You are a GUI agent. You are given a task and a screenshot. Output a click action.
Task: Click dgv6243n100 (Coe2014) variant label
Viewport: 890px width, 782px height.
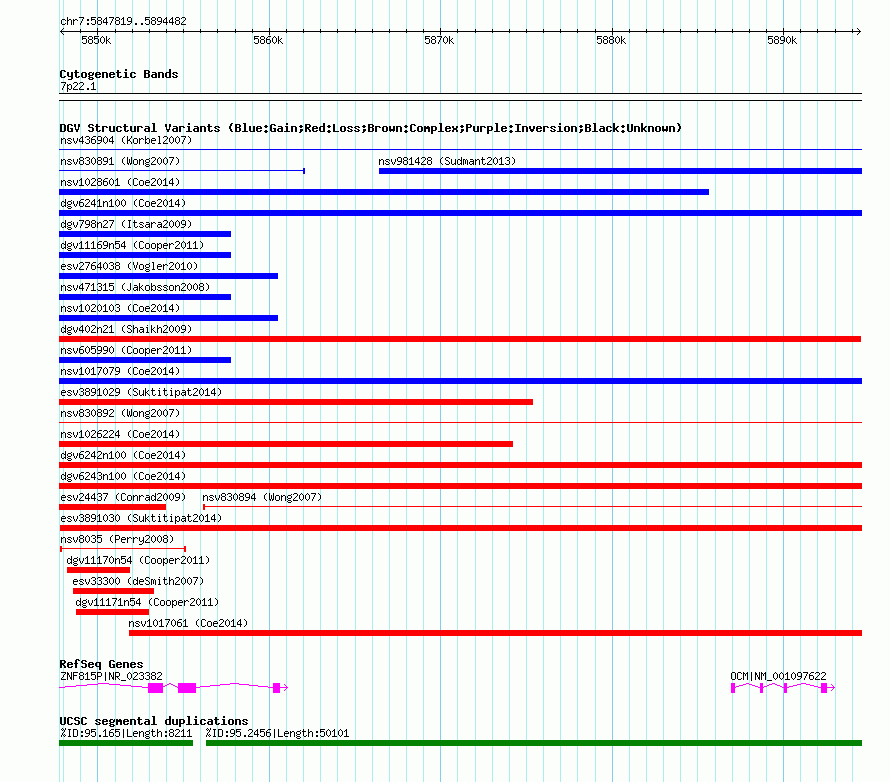point(123,476)
